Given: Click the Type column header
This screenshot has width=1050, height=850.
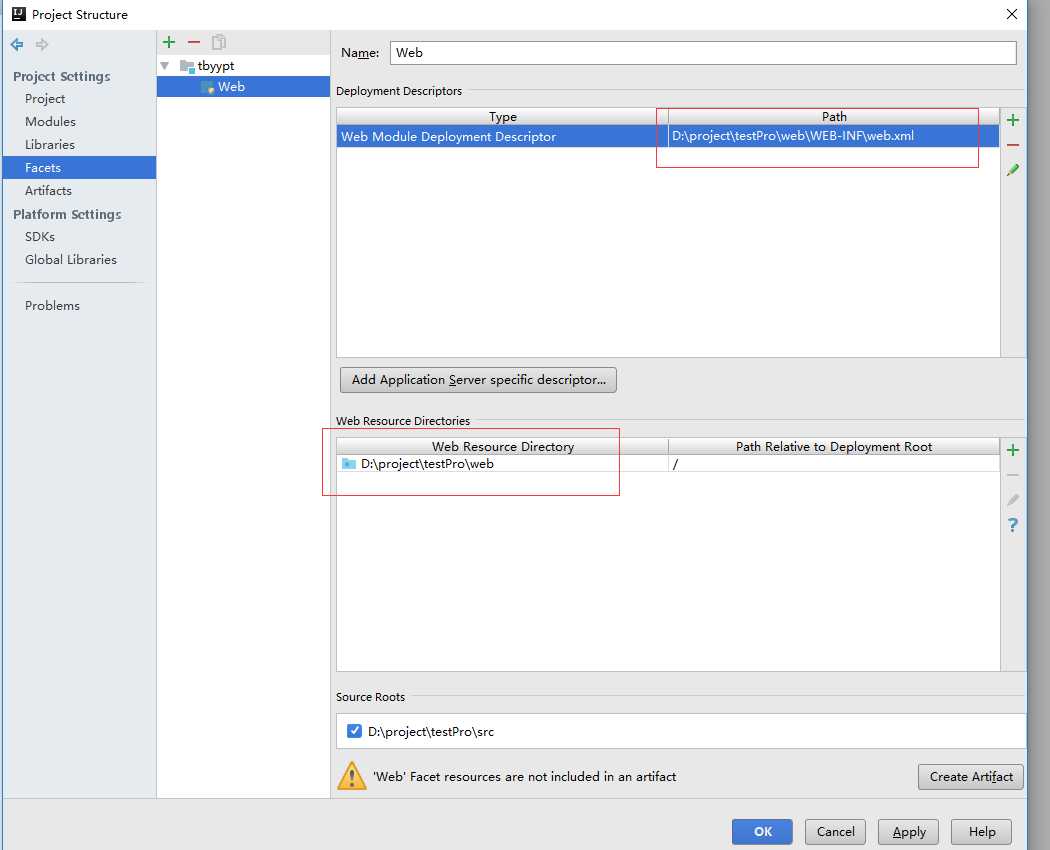Looking at the screenshot, I should point(502,117).
